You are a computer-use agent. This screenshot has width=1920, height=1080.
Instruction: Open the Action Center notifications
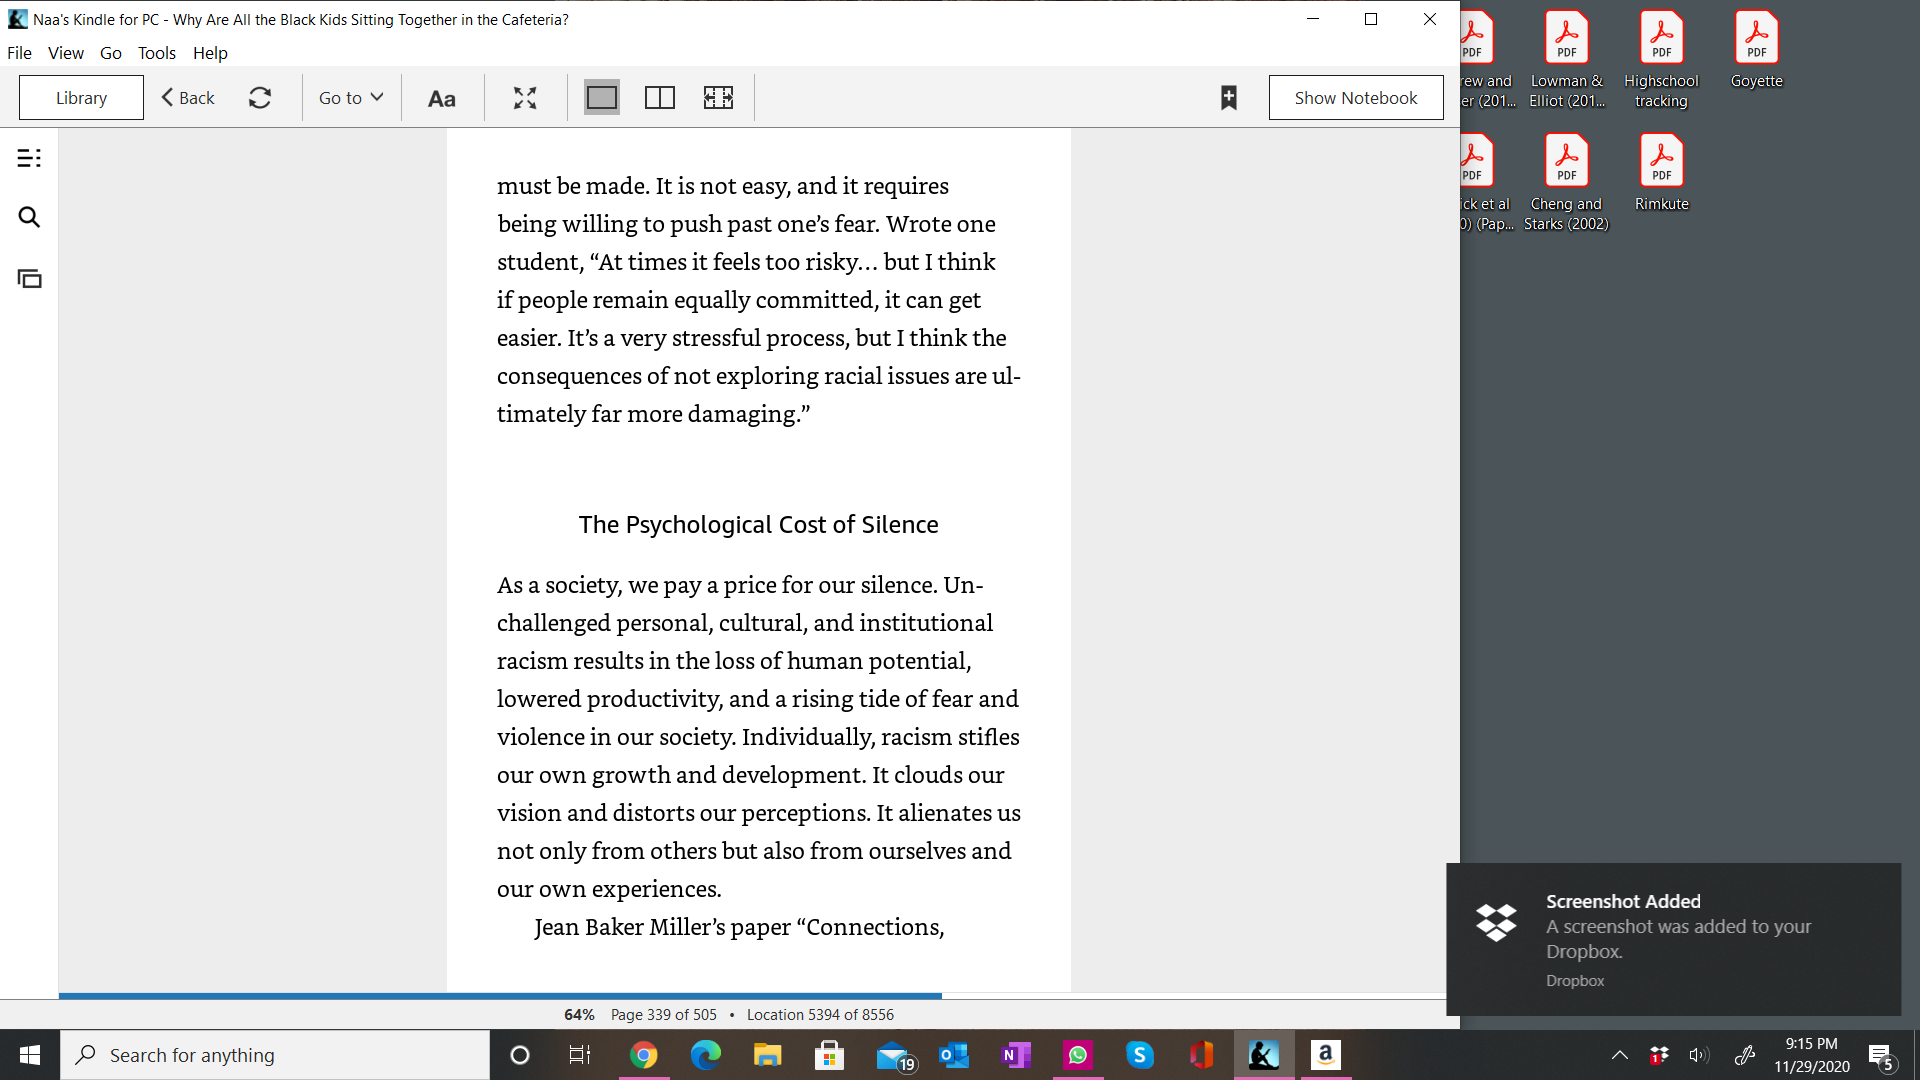[x=1881, y=1056]
